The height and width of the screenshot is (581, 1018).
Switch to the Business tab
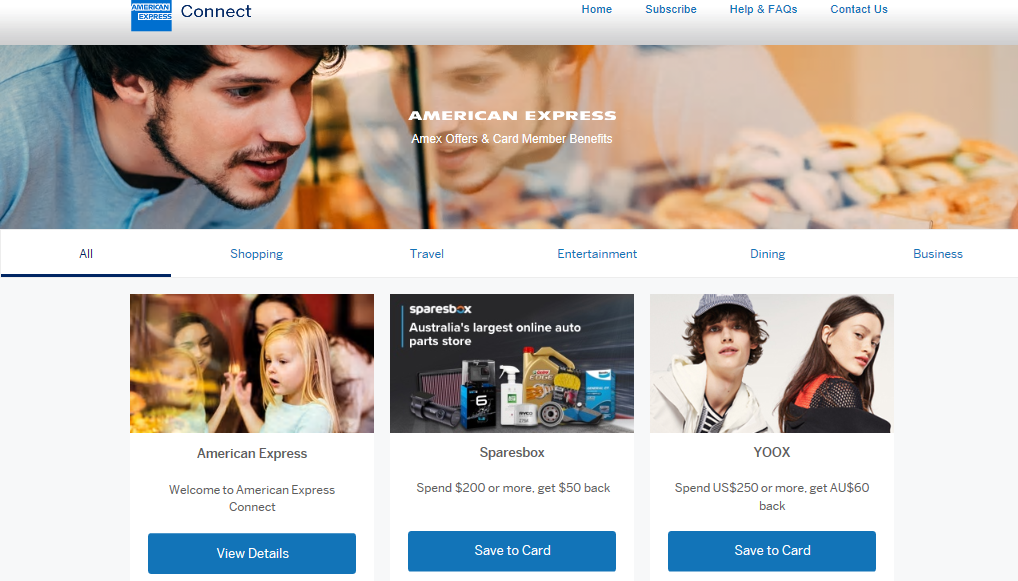937,253
